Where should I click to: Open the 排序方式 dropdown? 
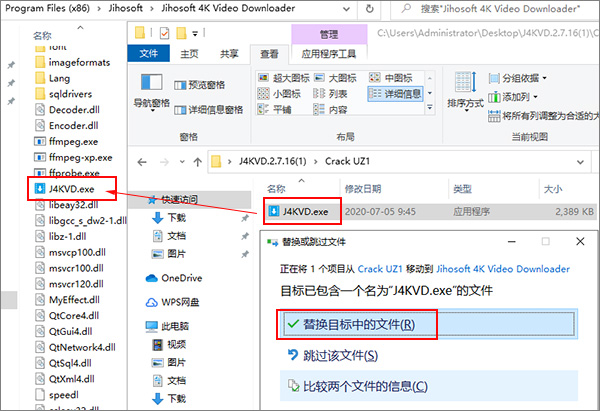coord(465,92)
